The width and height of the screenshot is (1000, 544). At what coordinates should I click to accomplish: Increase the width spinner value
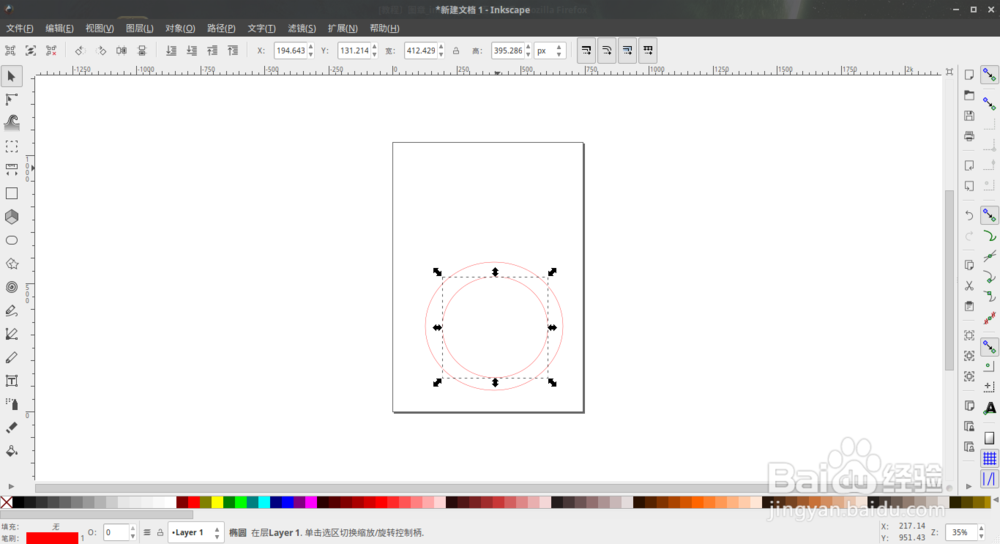[441, 47]
